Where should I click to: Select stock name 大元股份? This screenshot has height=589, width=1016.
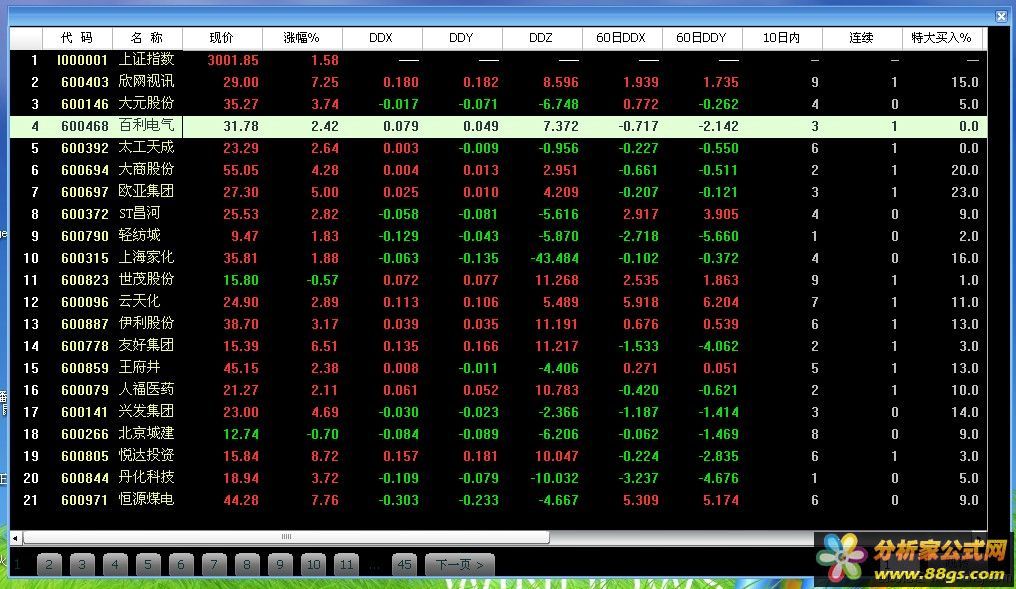point(146,103)
